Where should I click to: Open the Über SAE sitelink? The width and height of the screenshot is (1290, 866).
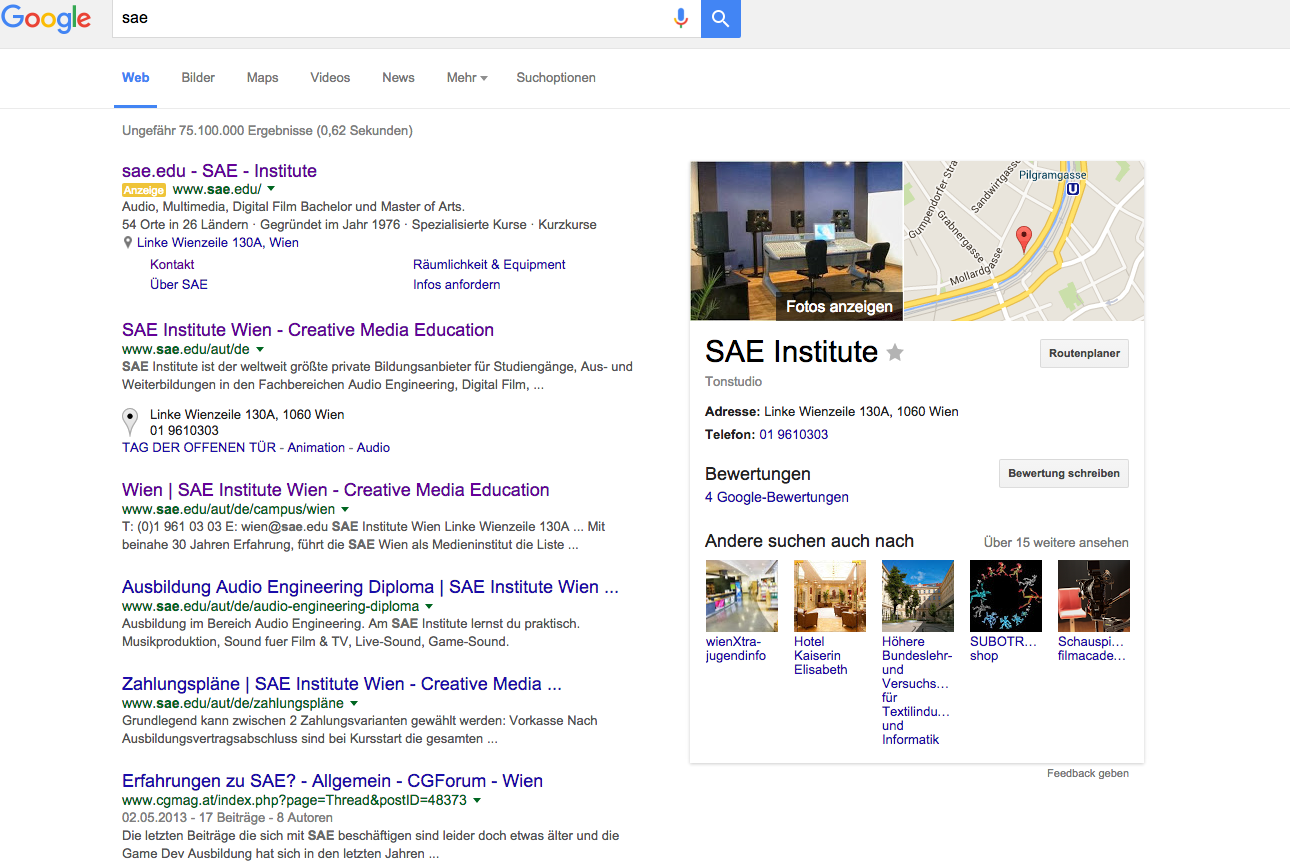(179, 285)
